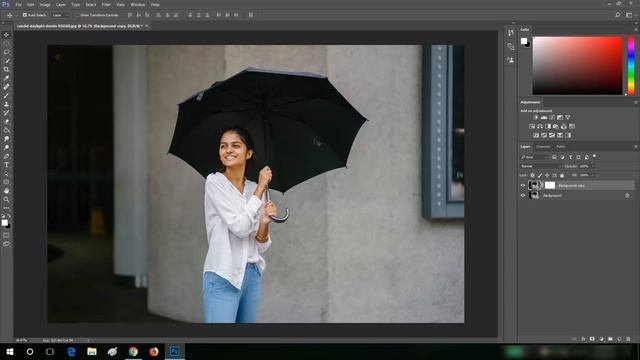
Task: Open the Color panel flyout menu
Action: (x=636, y=30)
